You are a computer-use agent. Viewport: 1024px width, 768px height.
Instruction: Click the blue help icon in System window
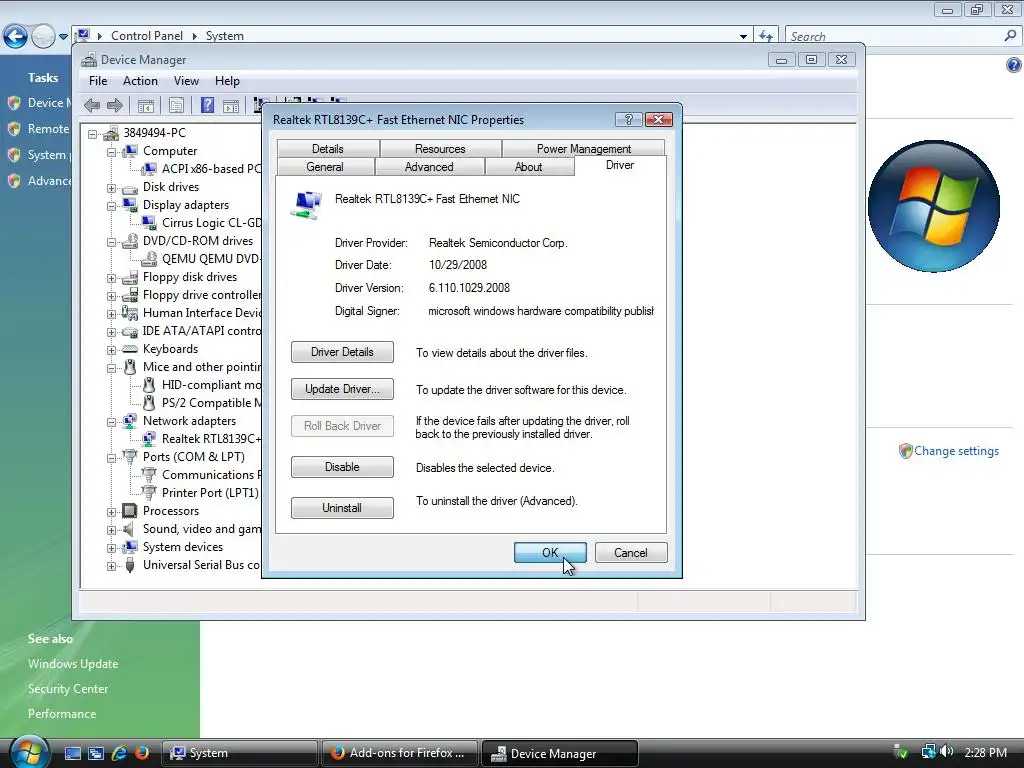click(1014, 65)
